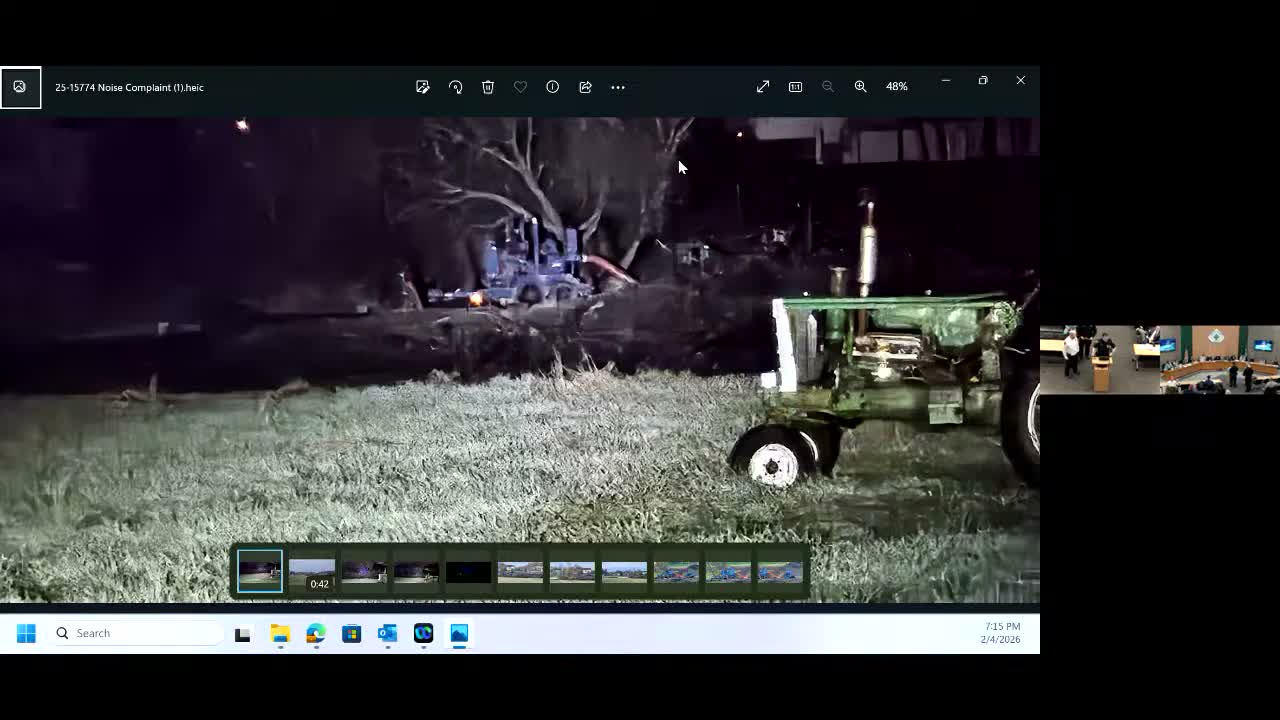Image resolution: width=1280 pixels, height=720 pixels.
Task: Set zoom to actual size with 1:1 icon
Action: click(795, 87)
